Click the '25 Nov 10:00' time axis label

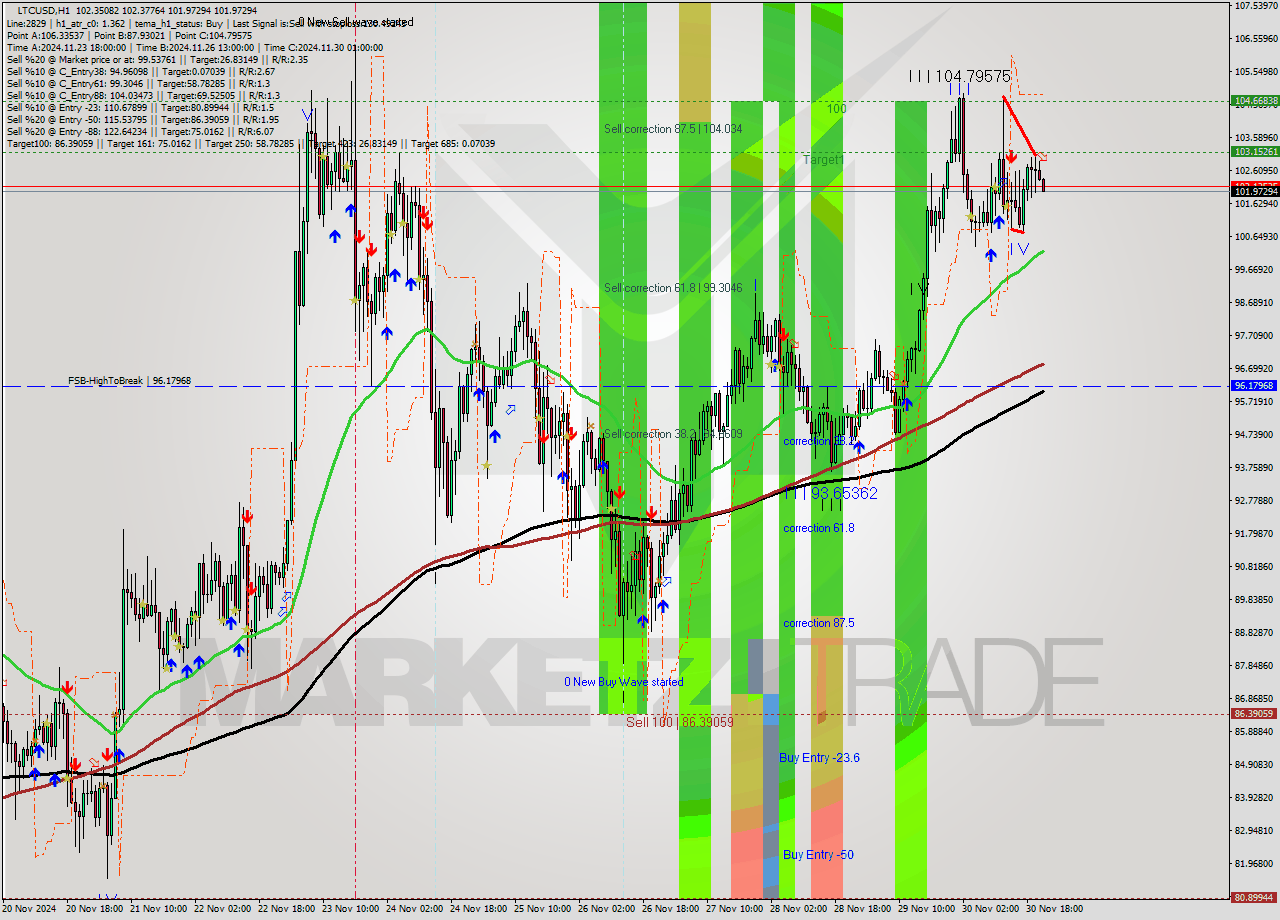tap(544, 909)
